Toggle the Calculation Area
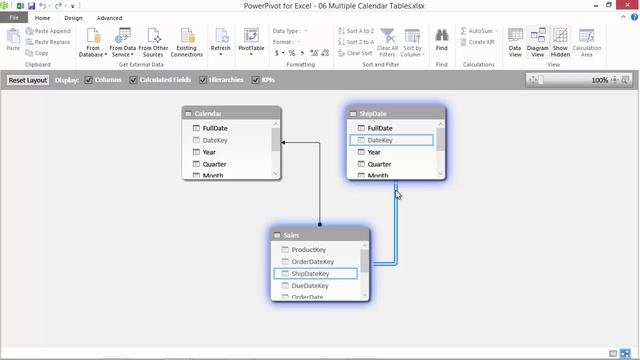 click(587, 42)
